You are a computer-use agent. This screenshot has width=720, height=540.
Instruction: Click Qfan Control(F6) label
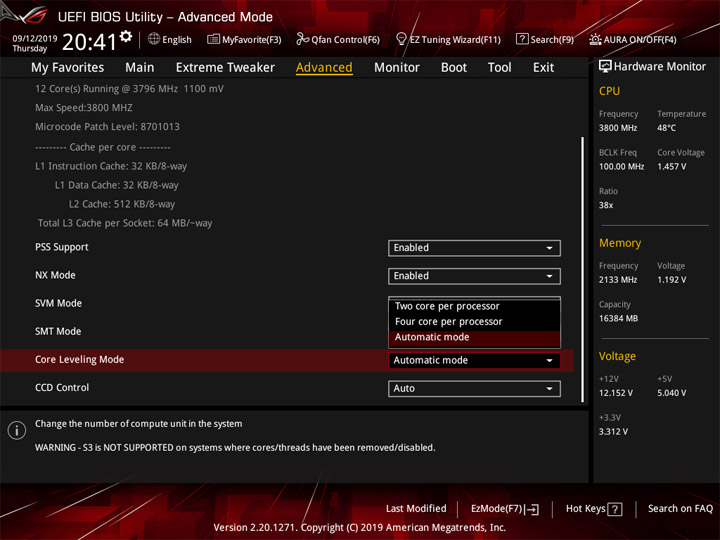[x=345, y=40]
